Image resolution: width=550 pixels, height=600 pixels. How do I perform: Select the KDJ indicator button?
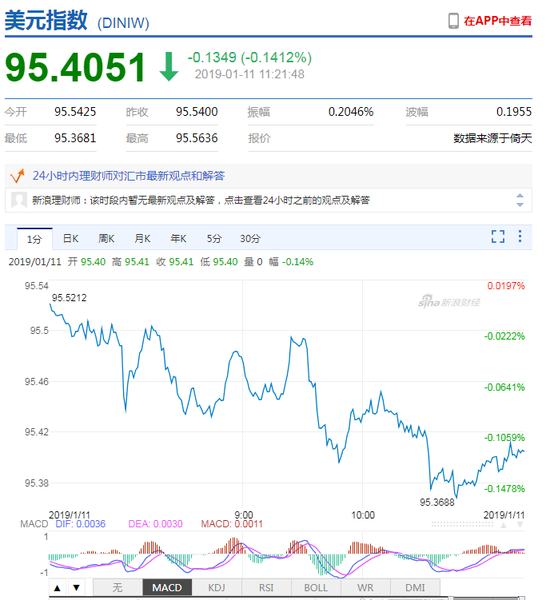point(217,587)
